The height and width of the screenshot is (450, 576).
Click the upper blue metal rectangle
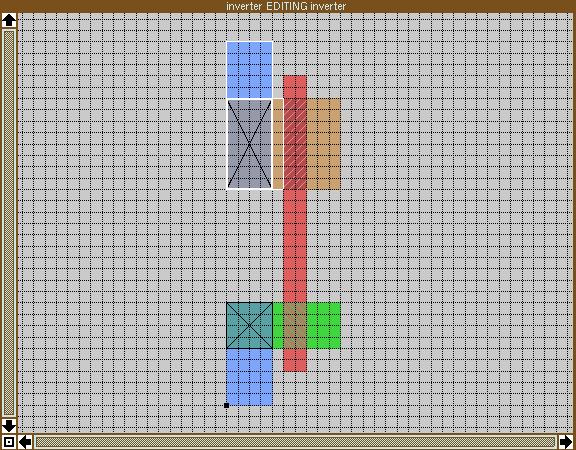(249, 70)
